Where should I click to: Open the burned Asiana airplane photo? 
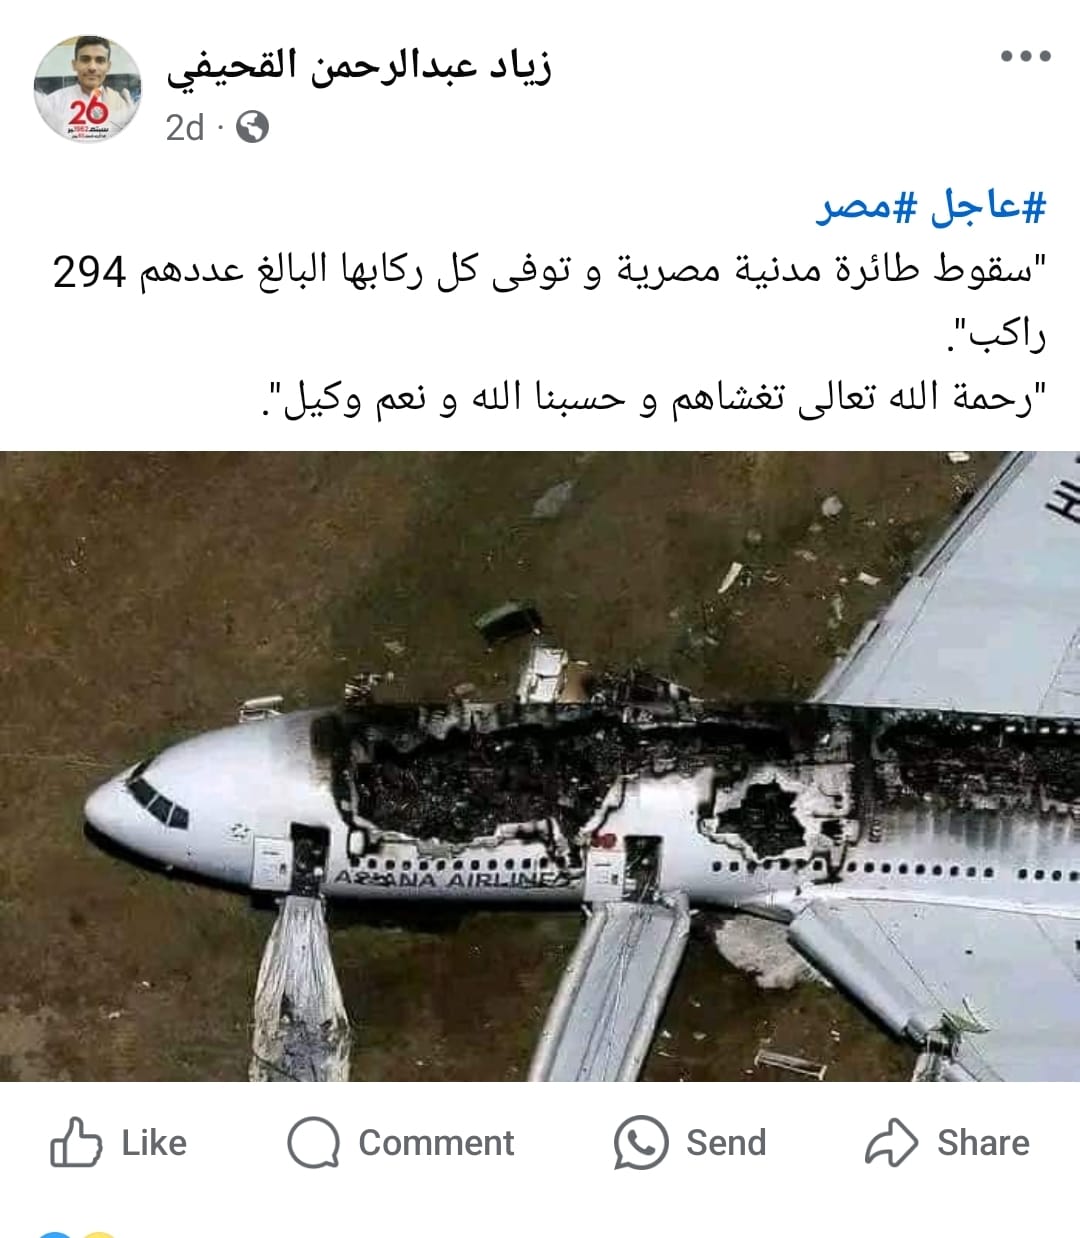[540, 766]
